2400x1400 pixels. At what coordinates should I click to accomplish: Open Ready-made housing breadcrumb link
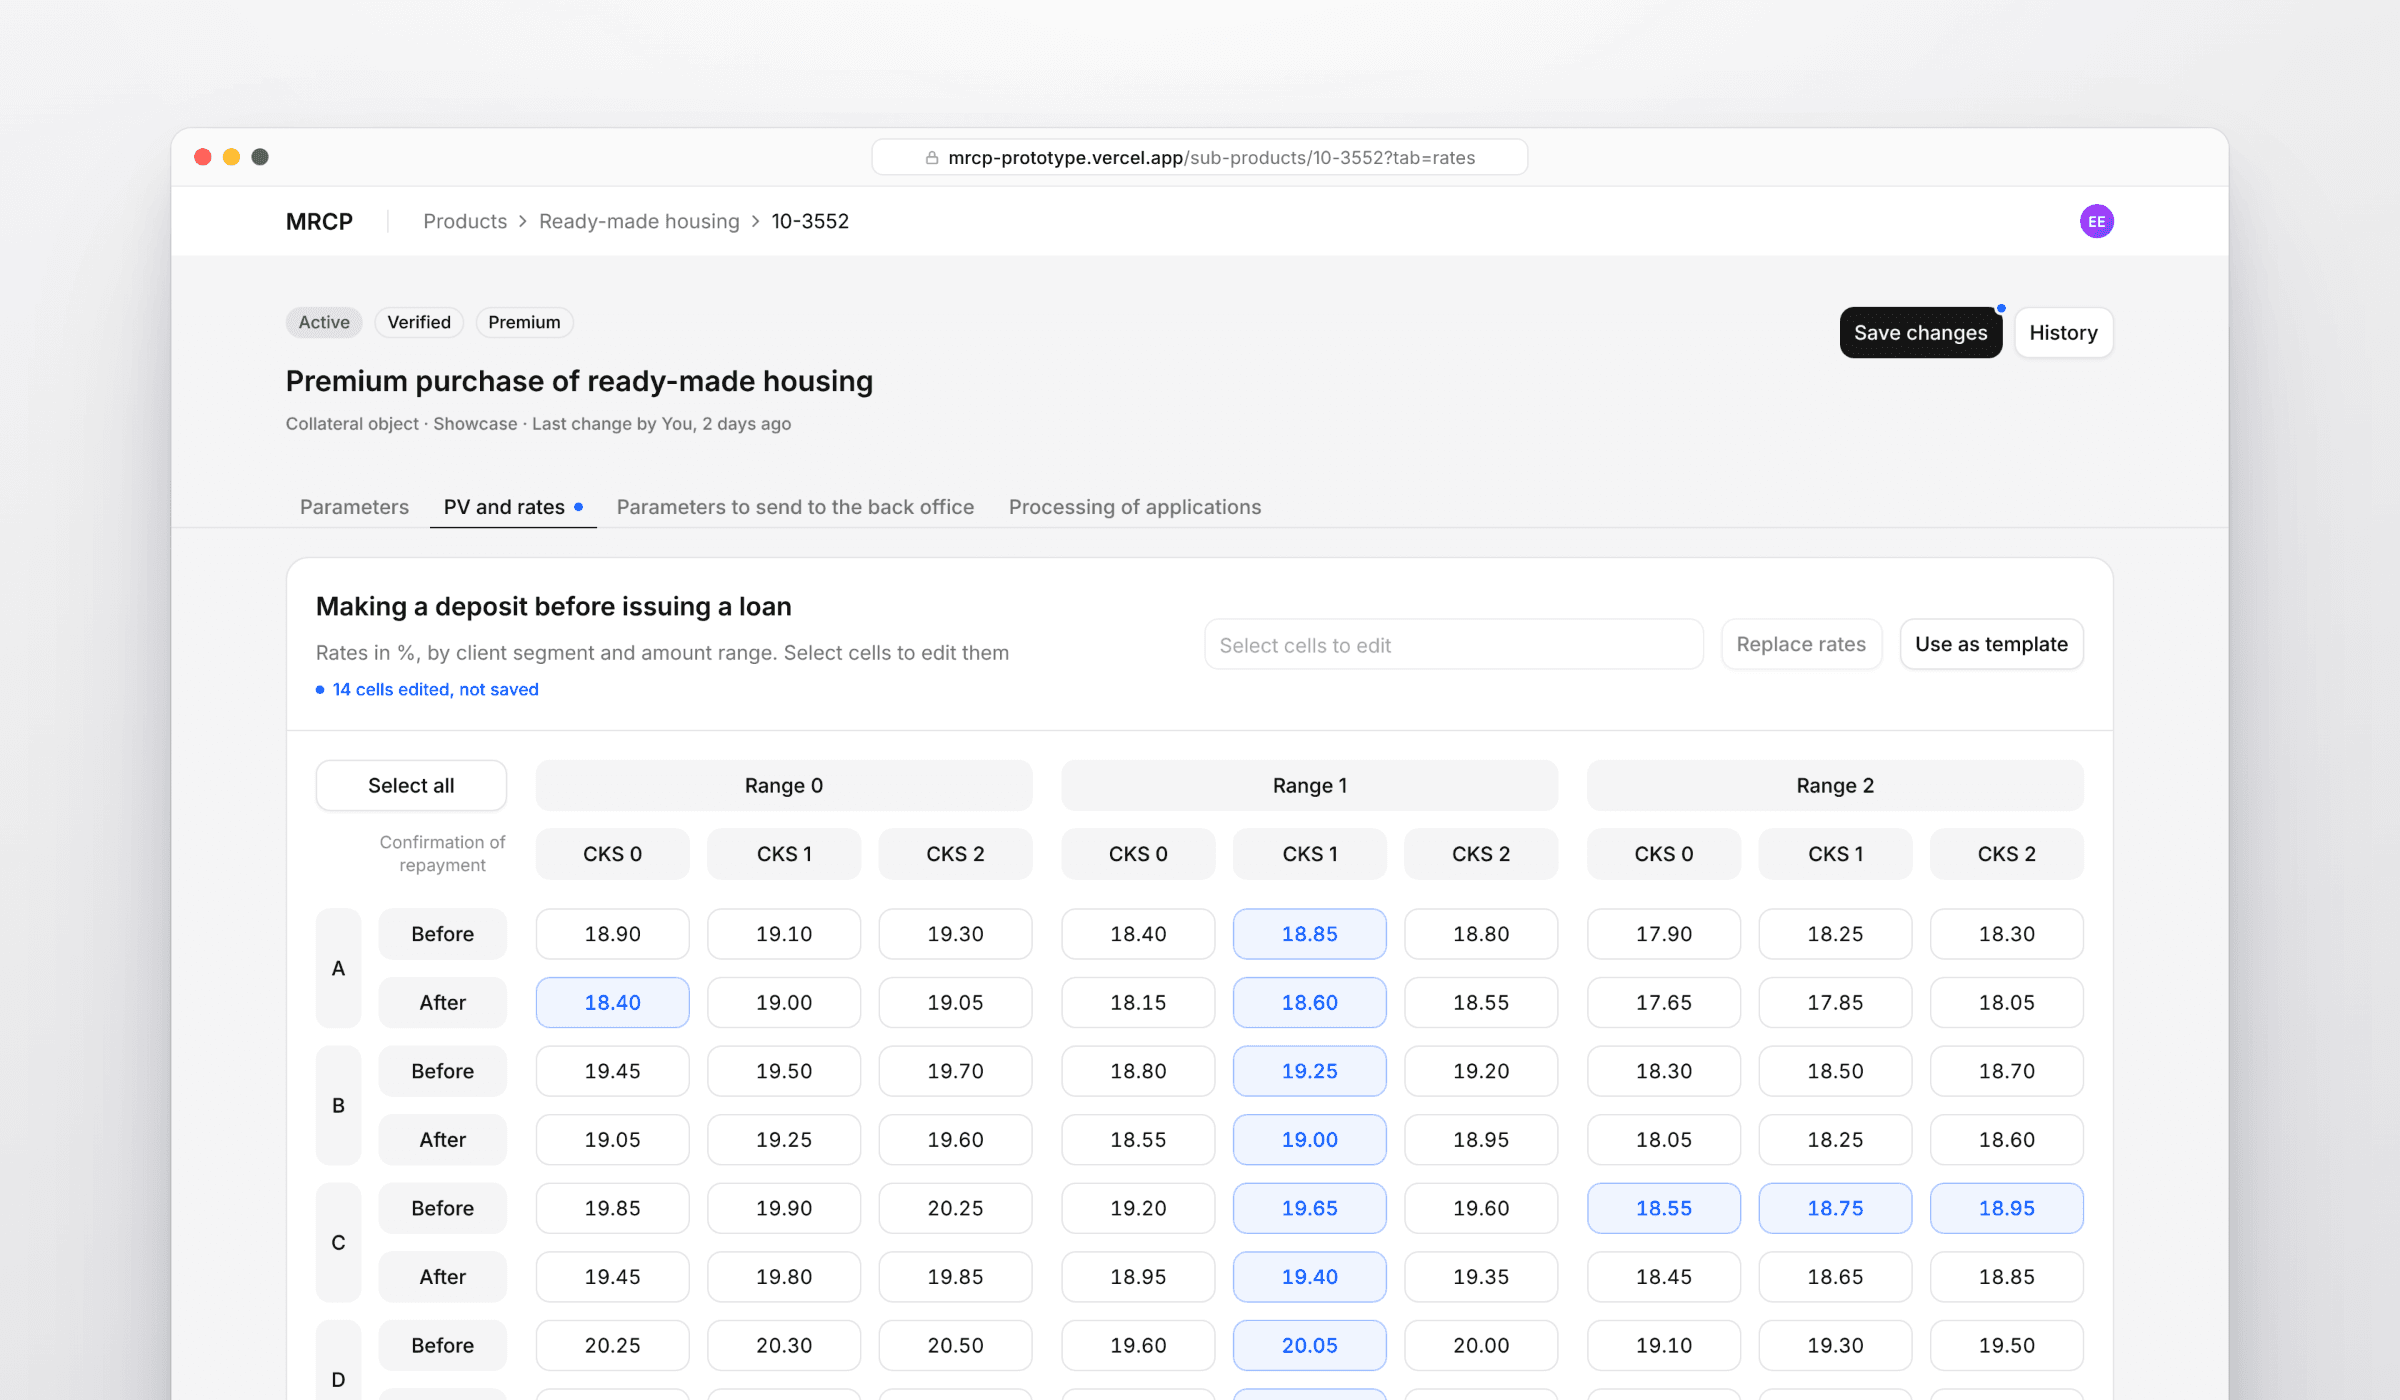(x=639, y=221)
